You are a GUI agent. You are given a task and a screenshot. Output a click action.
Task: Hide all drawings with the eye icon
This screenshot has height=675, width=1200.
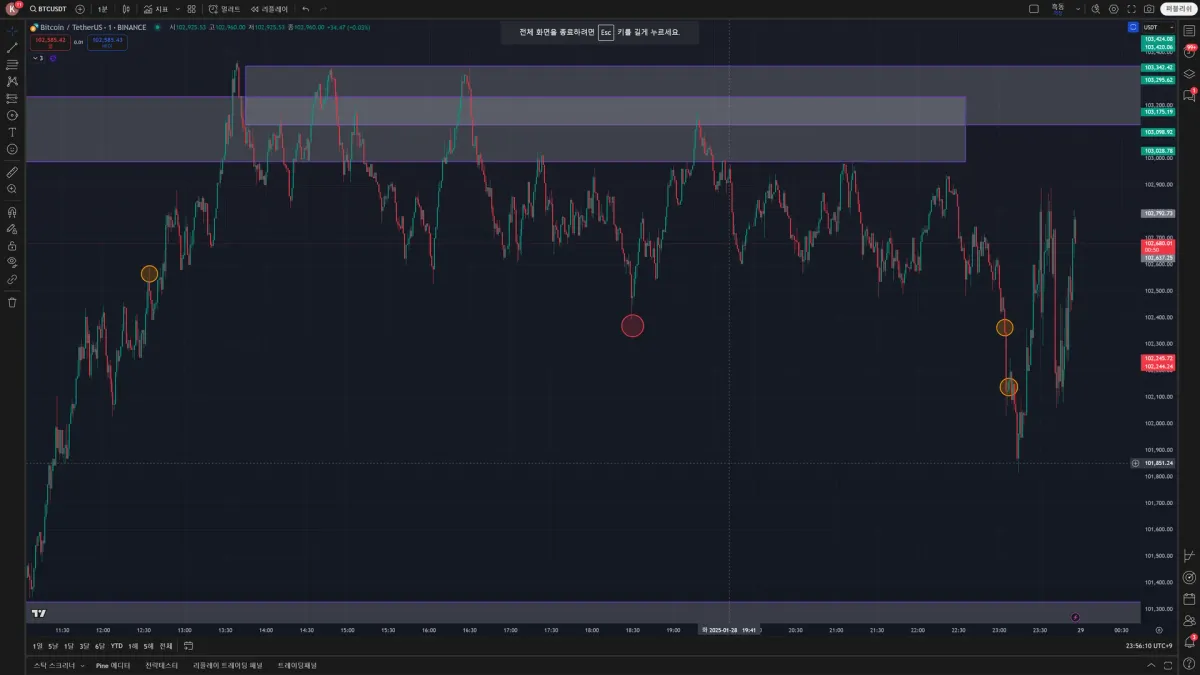pos(12,262)
